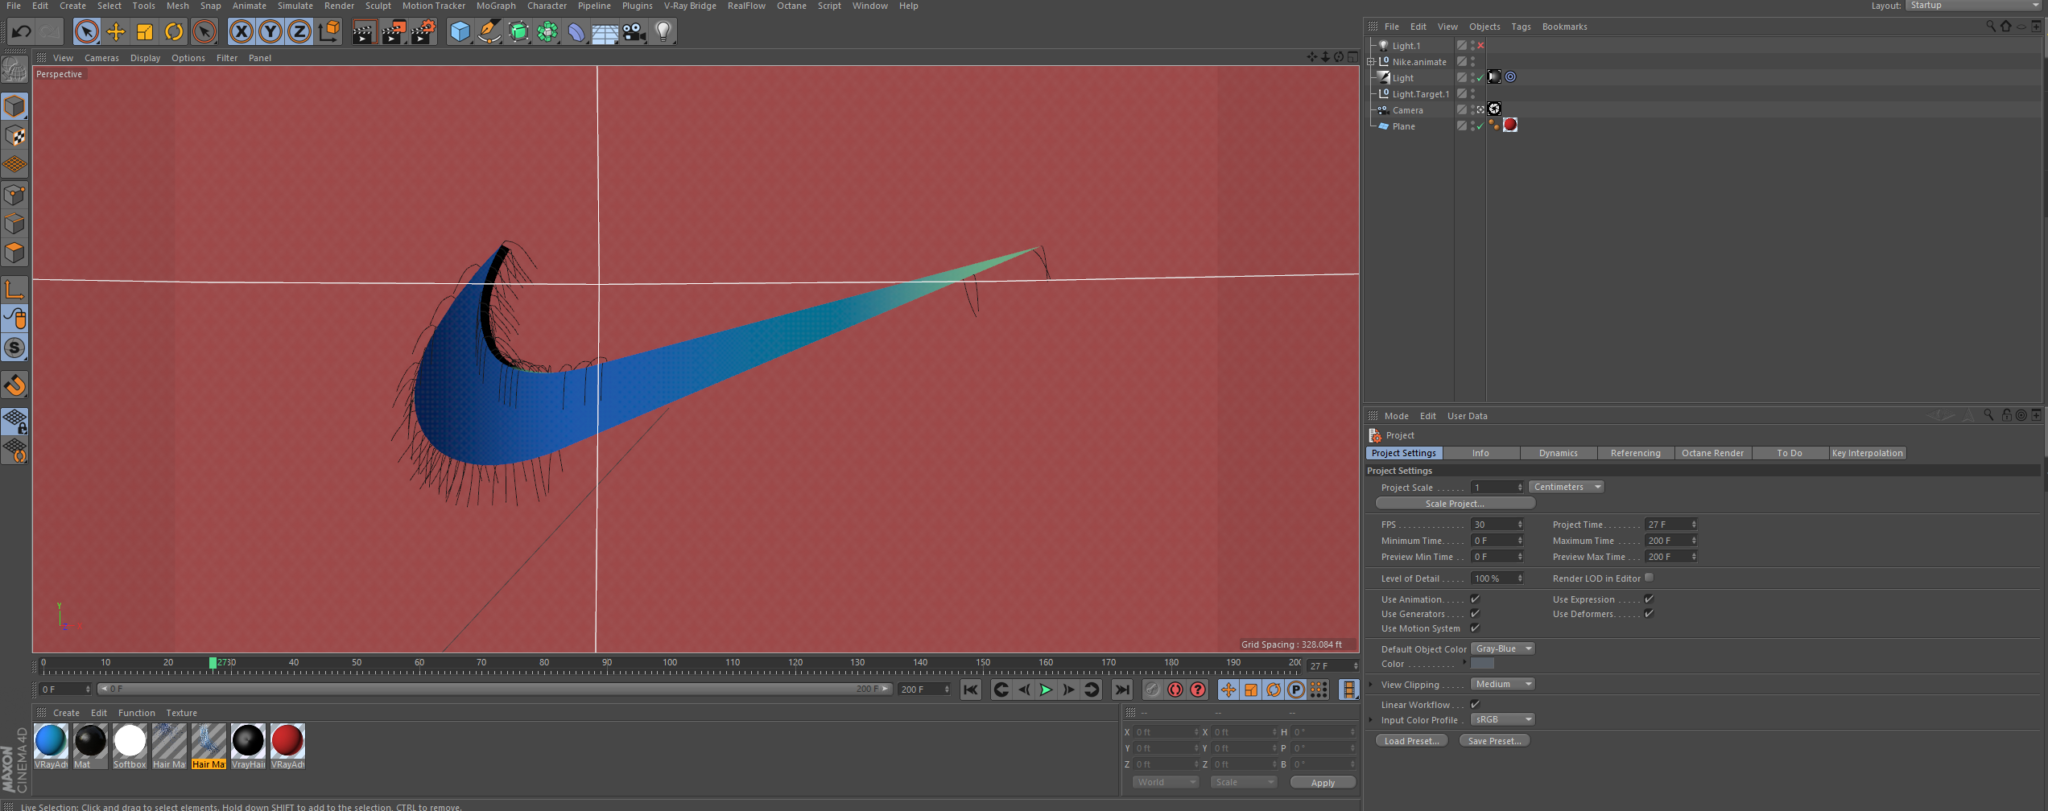Switch to coordinate system toggle icon
Screen dimensions: 2048x811
(329, 32)
